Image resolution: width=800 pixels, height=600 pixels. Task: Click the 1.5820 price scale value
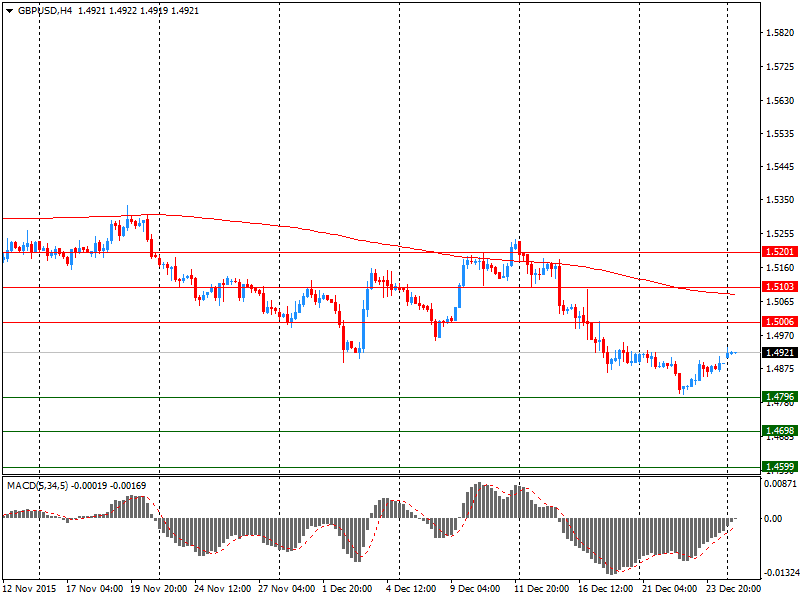click(x=781, y=33)
